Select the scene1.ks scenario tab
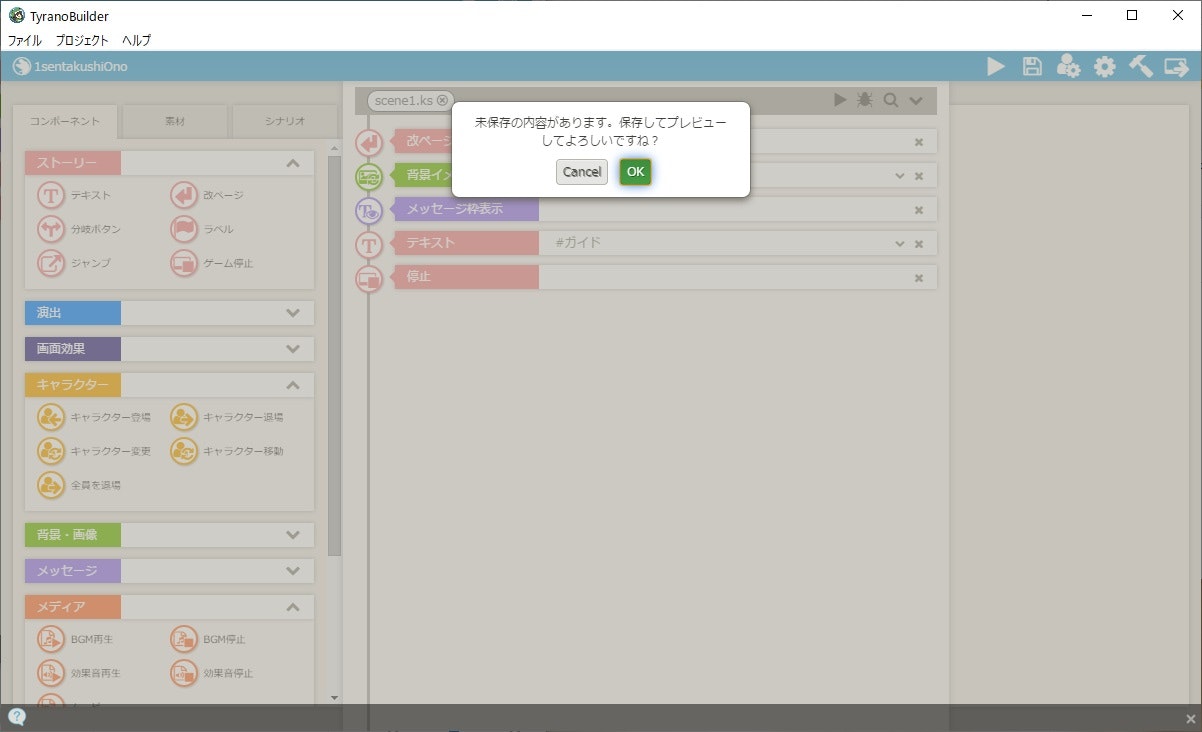1202x732 pixels. point(410,100)
